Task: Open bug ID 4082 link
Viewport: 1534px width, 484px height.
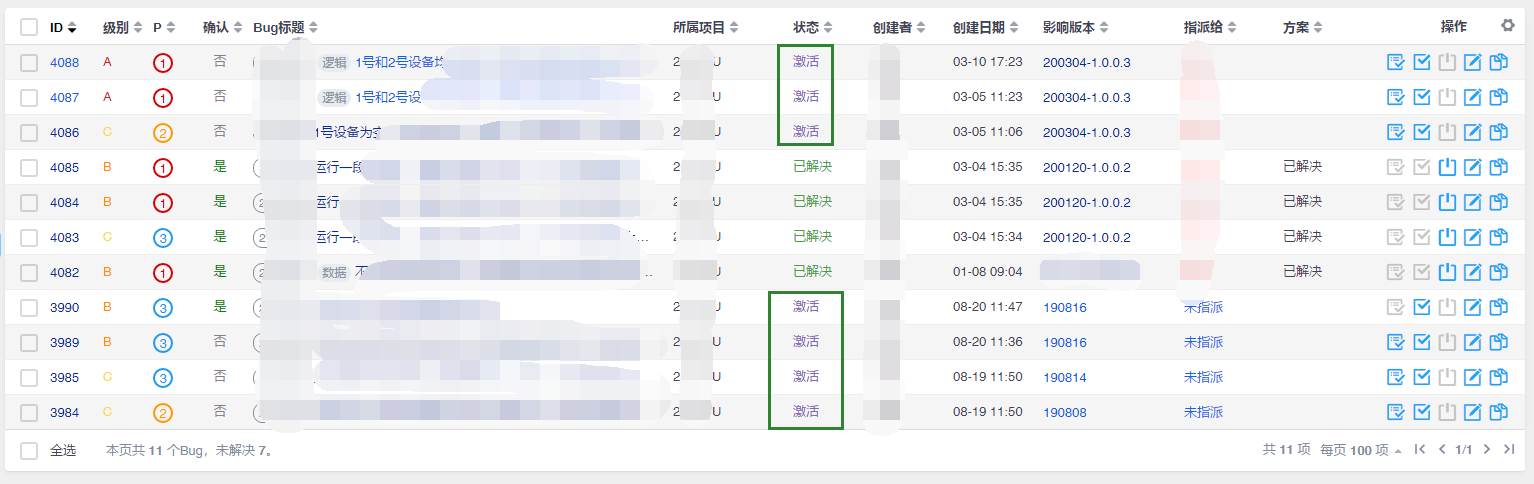Action: click(x=64, y=272)
